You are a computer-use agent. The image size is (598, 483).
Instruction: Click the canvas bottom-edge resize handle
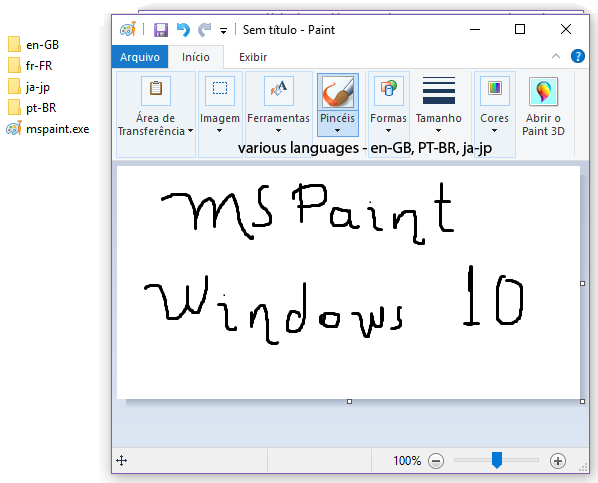pyautogui.click(x=349, y=401)
